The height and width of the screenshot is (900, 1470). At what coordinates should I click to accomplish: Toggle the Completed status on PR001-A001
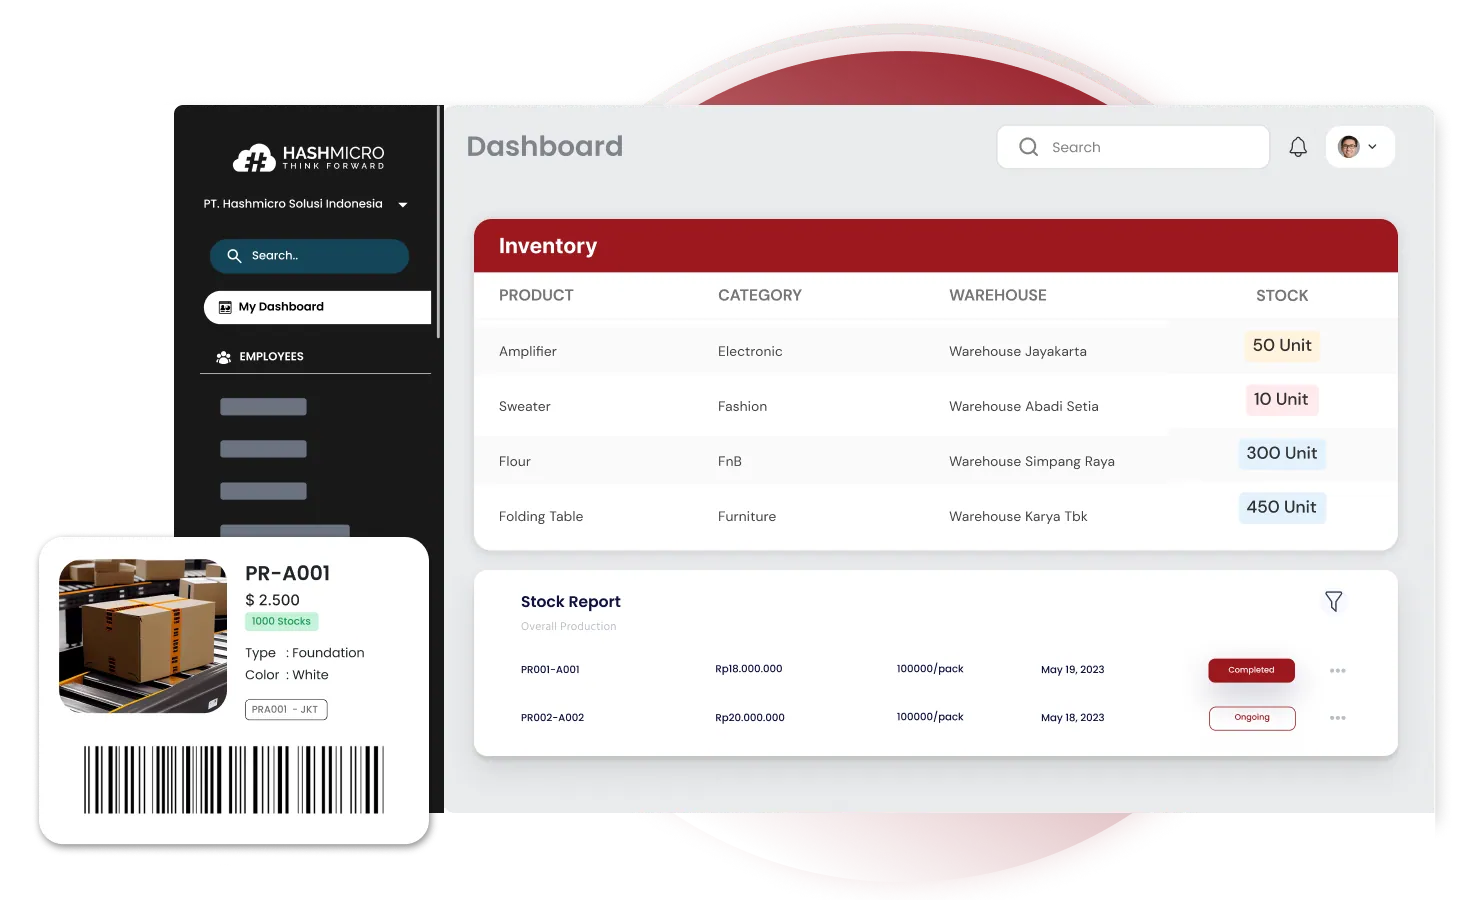point(1251,670)
